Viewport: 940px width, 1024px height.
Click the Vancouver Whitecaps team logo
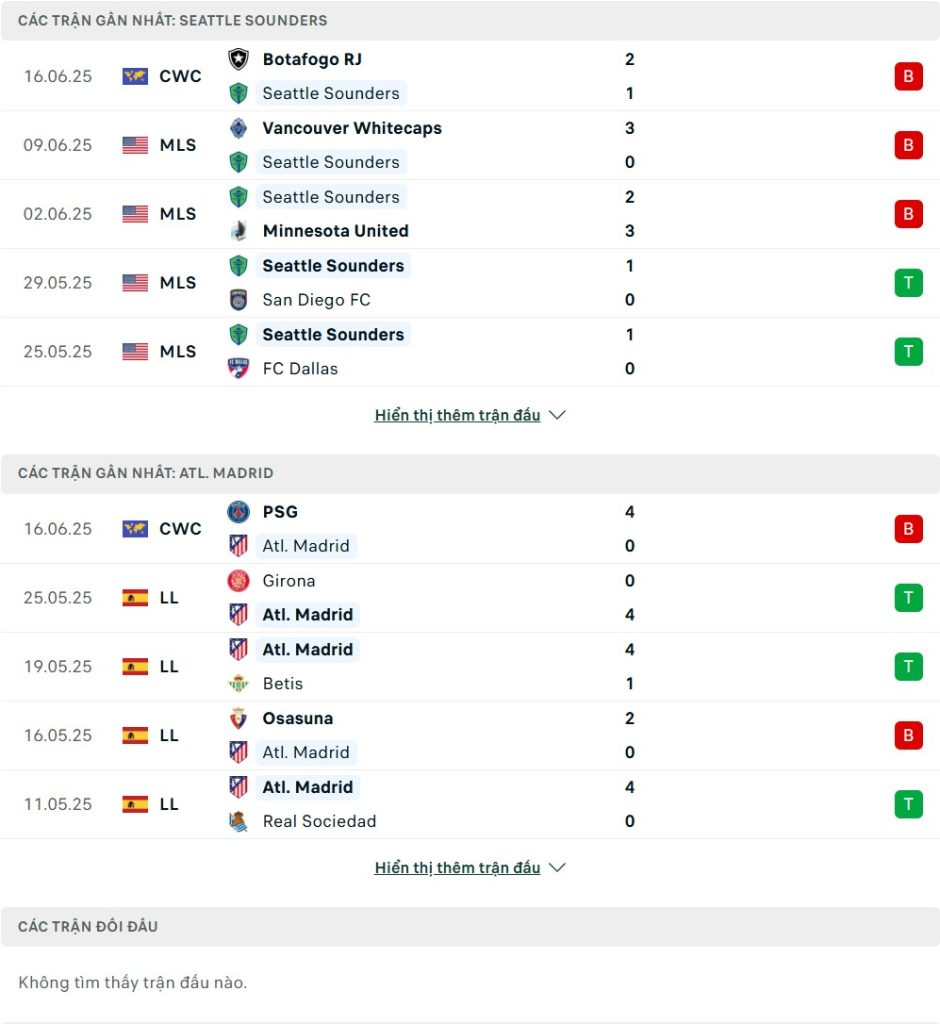click(x=238, y=128)
